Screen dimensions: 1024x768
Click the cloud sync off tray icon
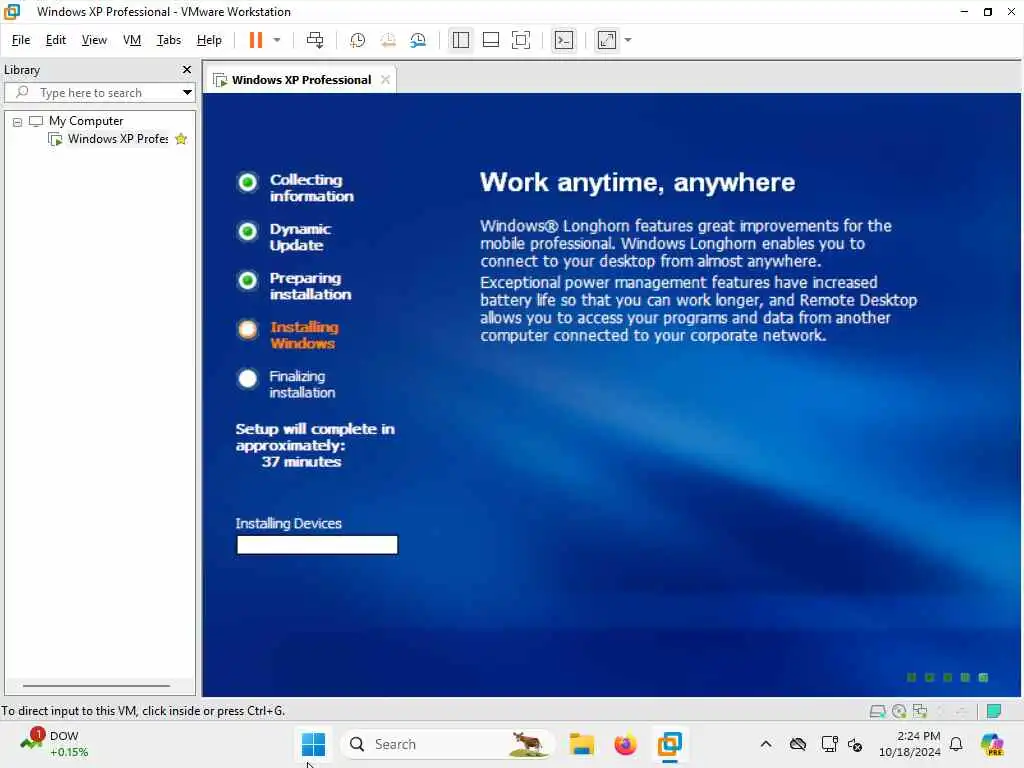point(797,744)
